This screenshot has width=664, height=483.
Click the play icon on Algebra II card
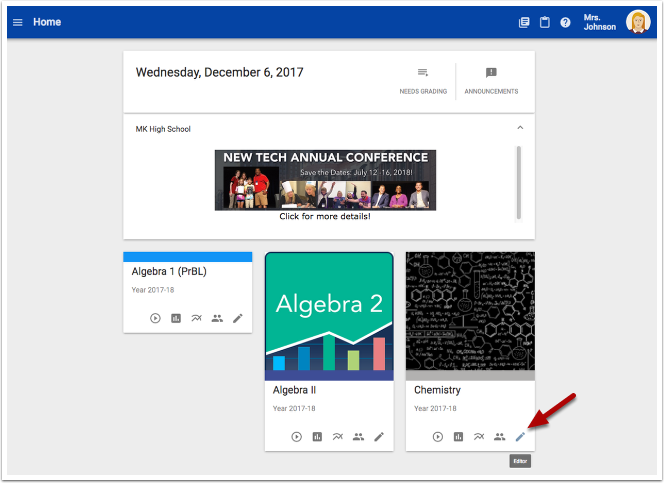click(x=296, y=437)
